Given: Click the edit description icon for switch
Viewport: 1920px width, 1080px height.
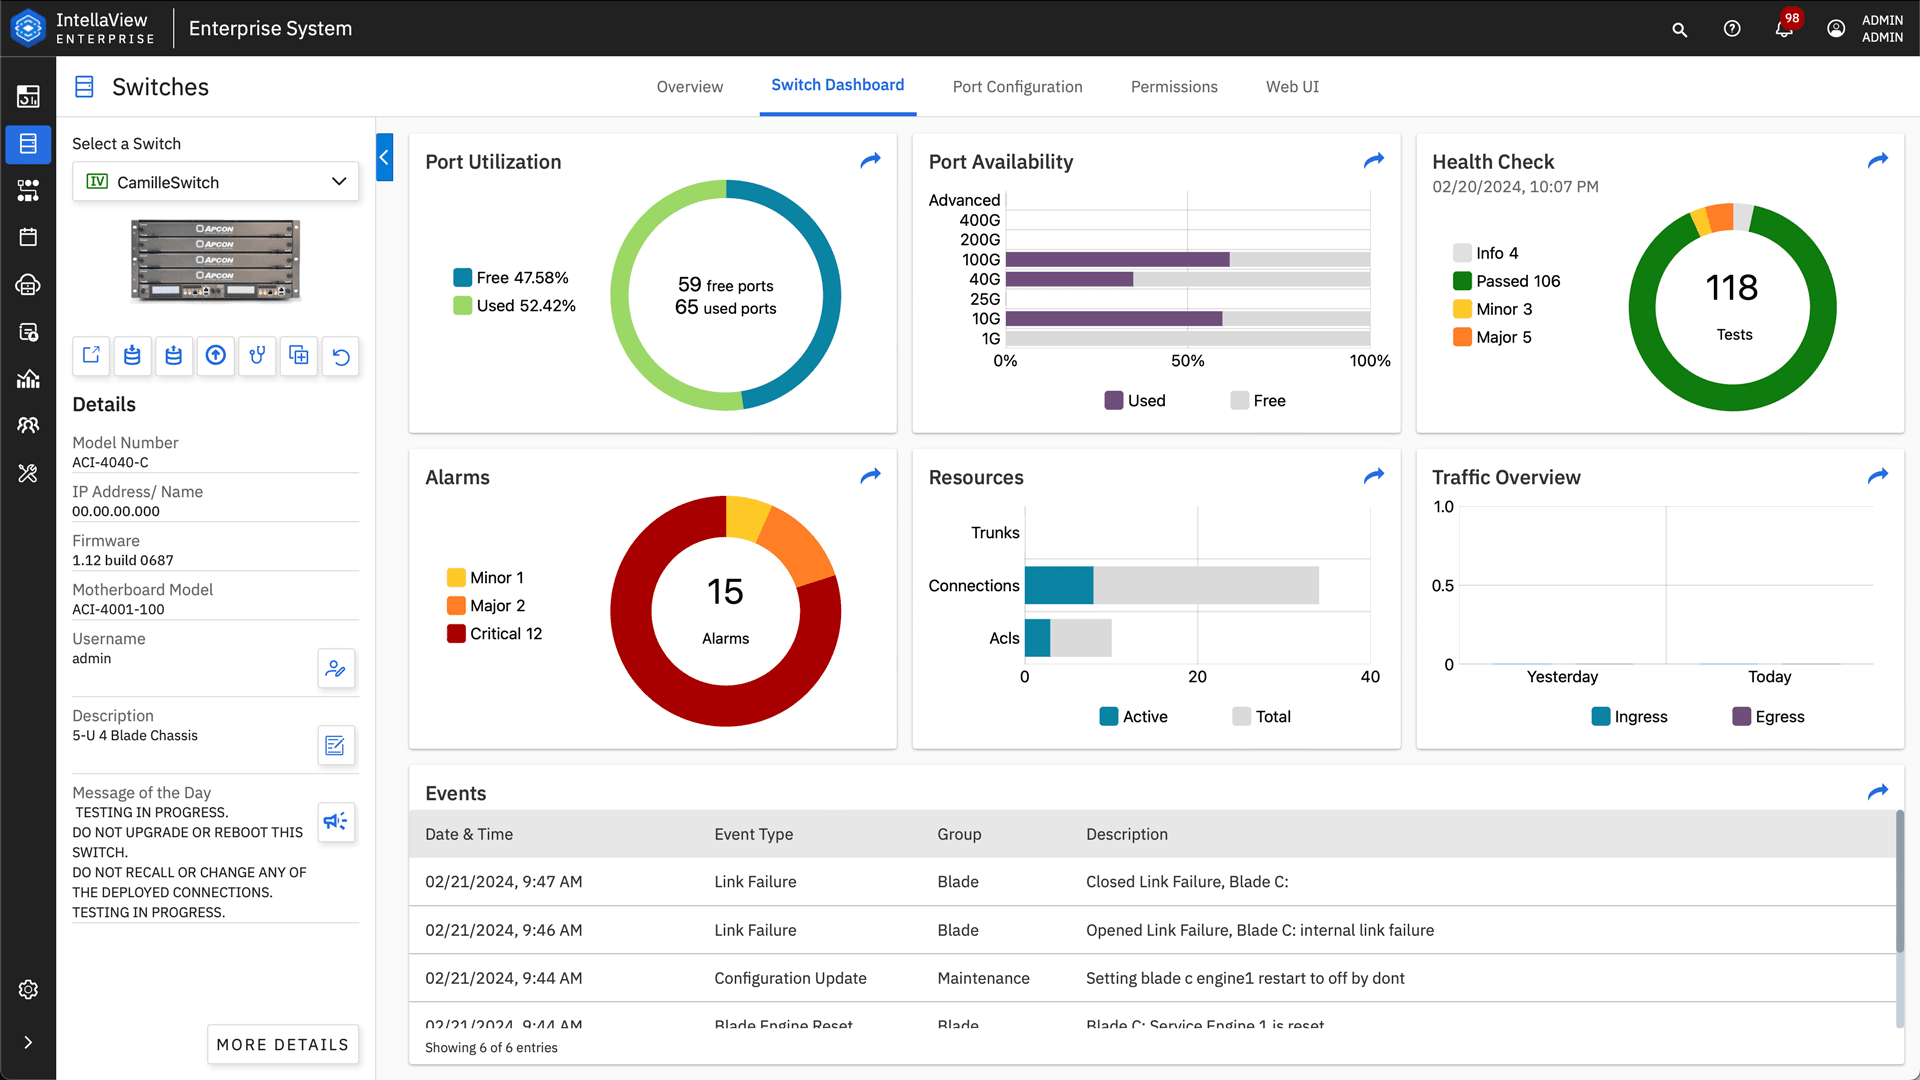Looking at the screenshot, I should [336, 745].
